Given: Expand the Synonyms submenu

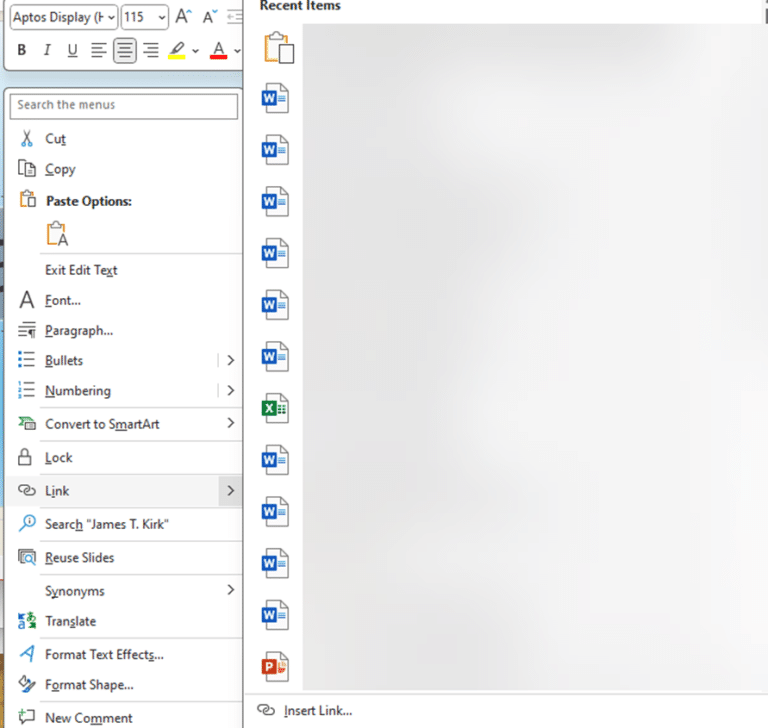Looking at the screenshot, I should (x=124, y=591).
